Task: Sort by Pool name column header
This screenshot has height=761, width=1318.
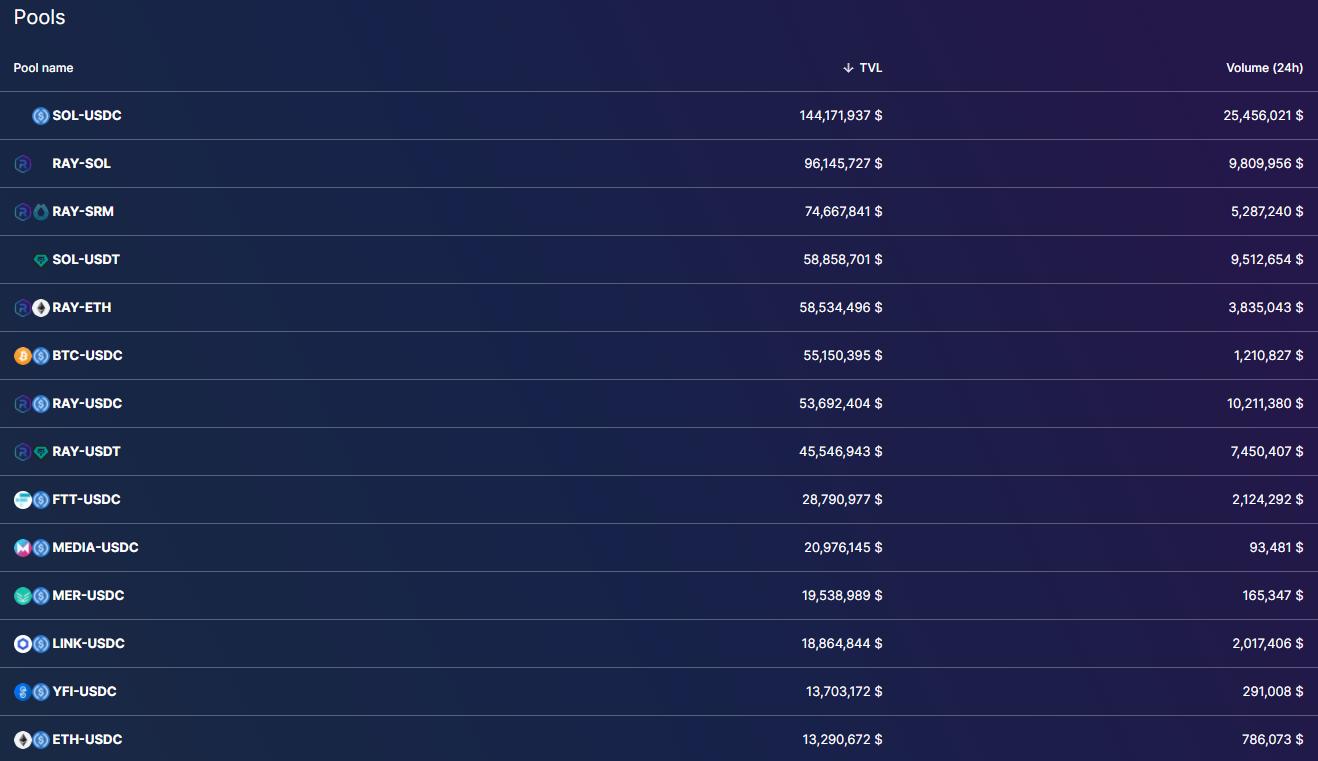Action: click(43, 68)
